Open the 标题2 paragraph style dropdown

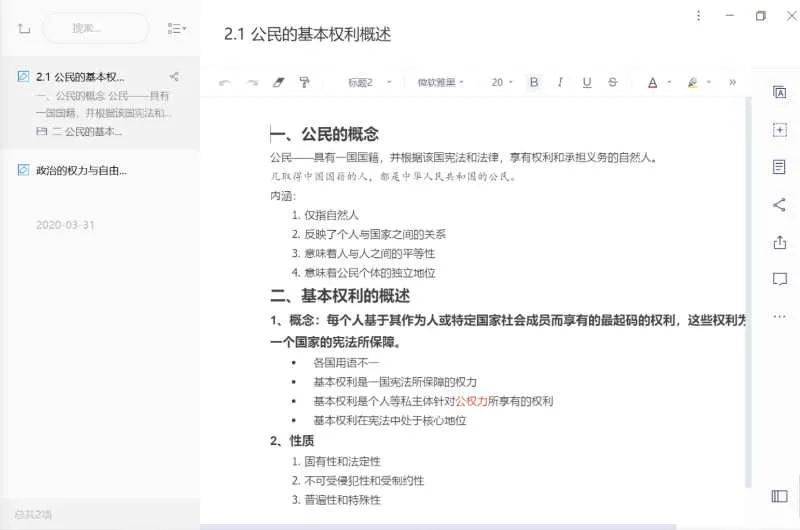click(368, 82)
